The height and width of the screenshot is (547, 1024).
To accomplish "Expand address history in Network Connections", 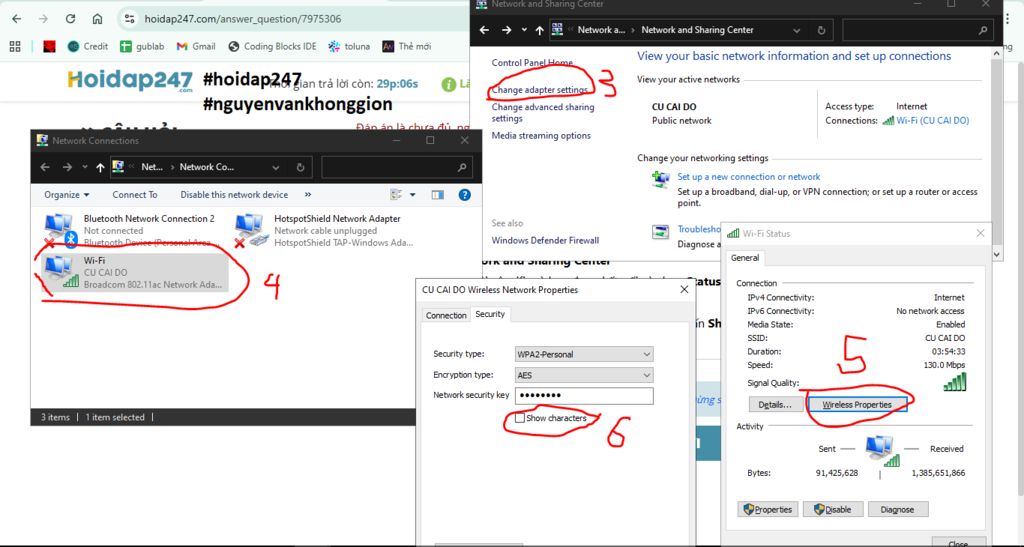I will tap(276, 167).
